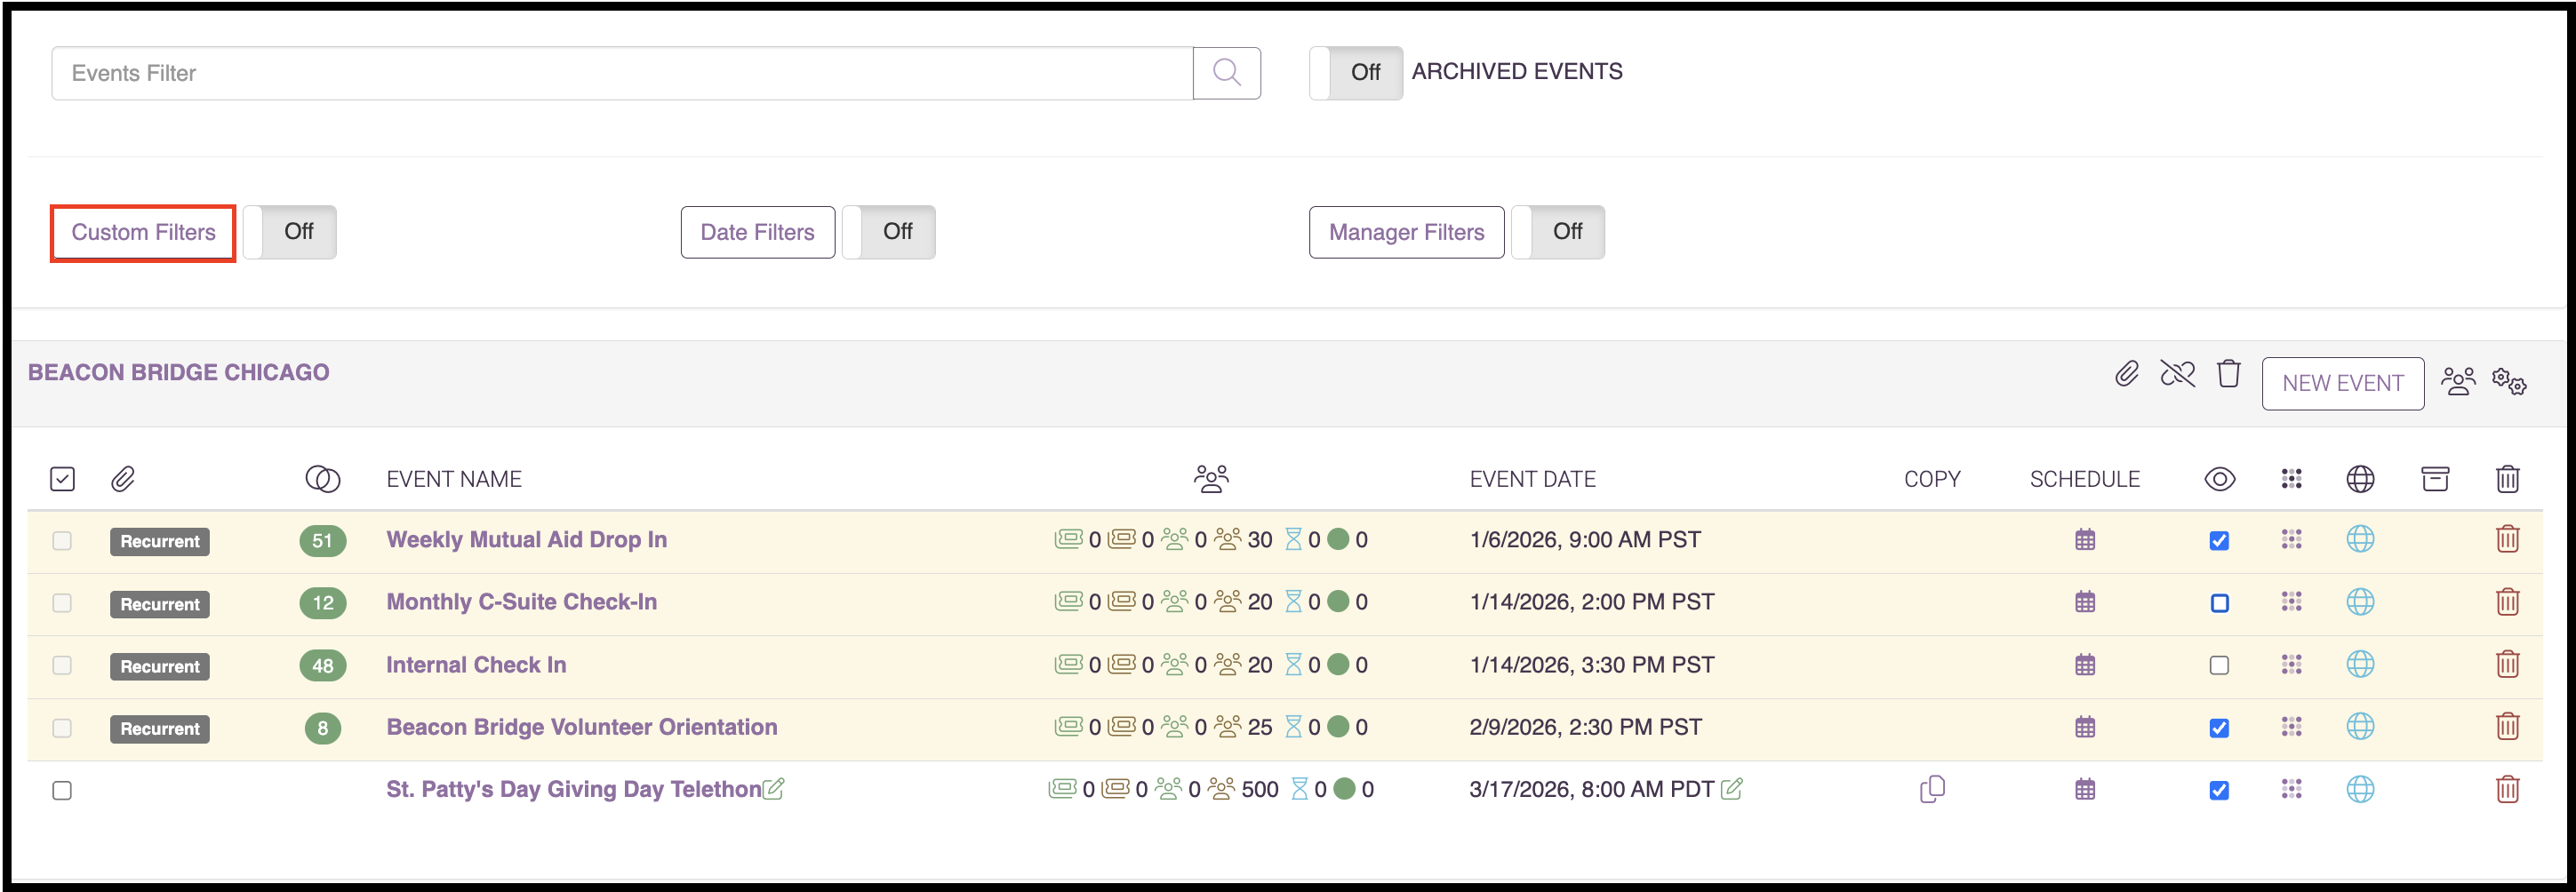
Task: Open schedule calendar for Weekly Mutual Aid Drop In
Action: tap(2084, 540)
